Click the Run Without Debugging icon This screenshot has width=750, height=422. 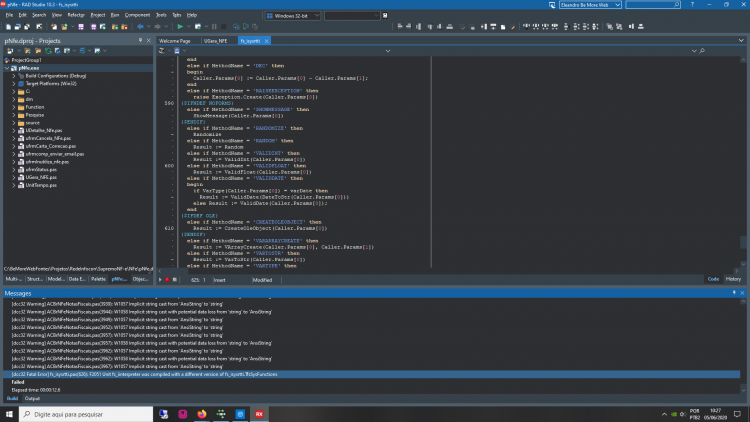198,27
